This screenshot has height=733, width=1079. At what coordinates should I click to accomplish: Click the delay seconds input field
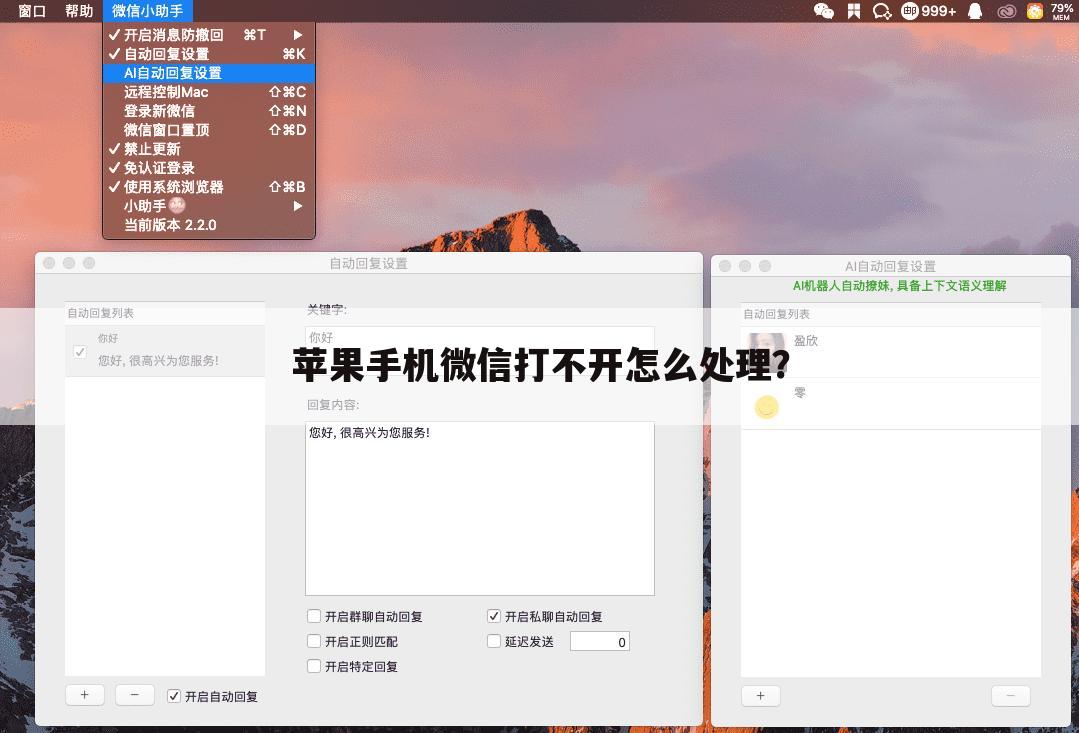click(x=599, y=641)
